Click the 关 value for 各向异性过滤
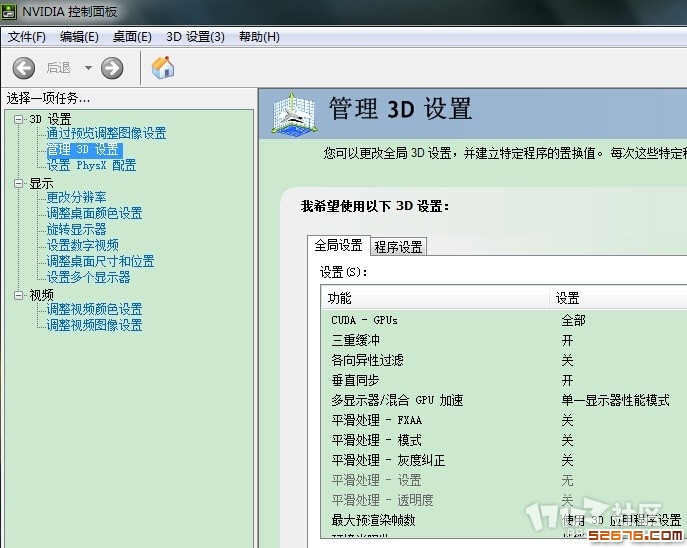The height and width of the screenshot is (548, 687). (x=567, y=361)
